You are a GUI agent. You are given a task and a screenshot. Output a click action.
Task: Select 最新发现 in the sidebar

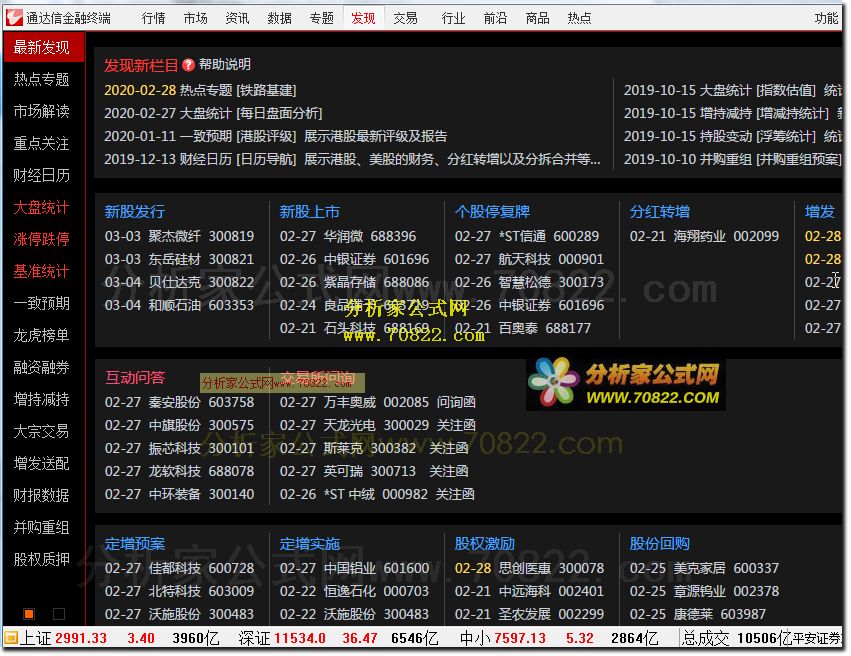[x=43, y=47]
